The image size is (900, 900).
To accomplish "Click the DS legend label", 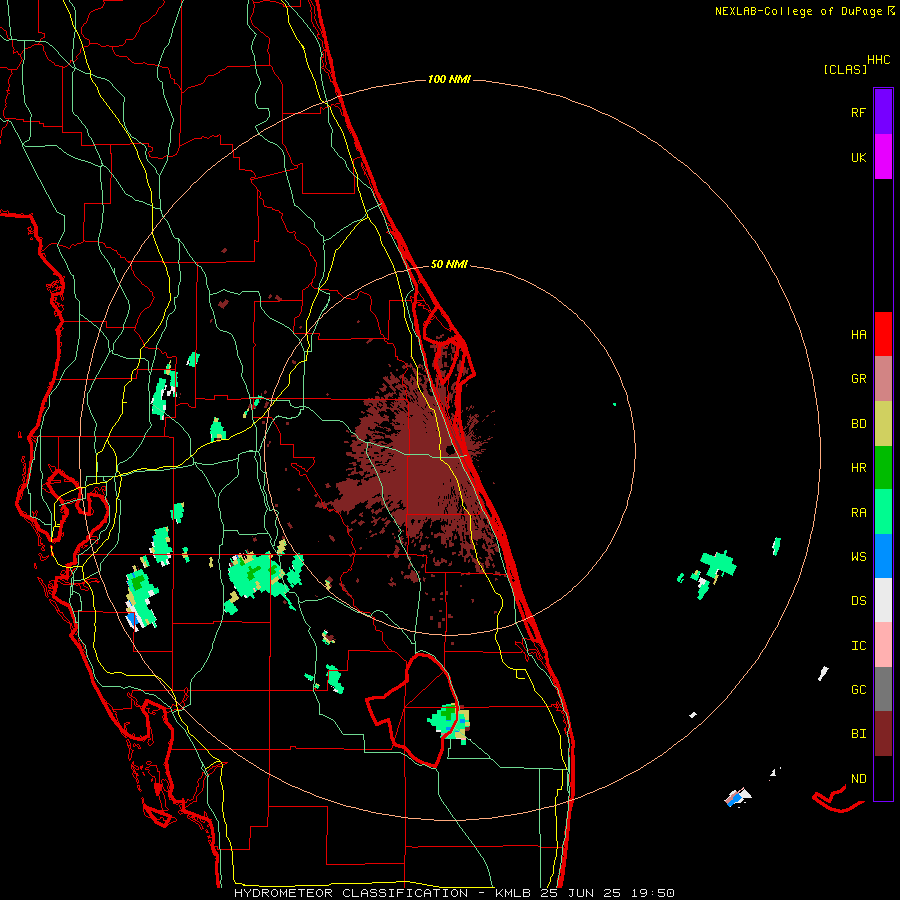I will coord(858,601).
